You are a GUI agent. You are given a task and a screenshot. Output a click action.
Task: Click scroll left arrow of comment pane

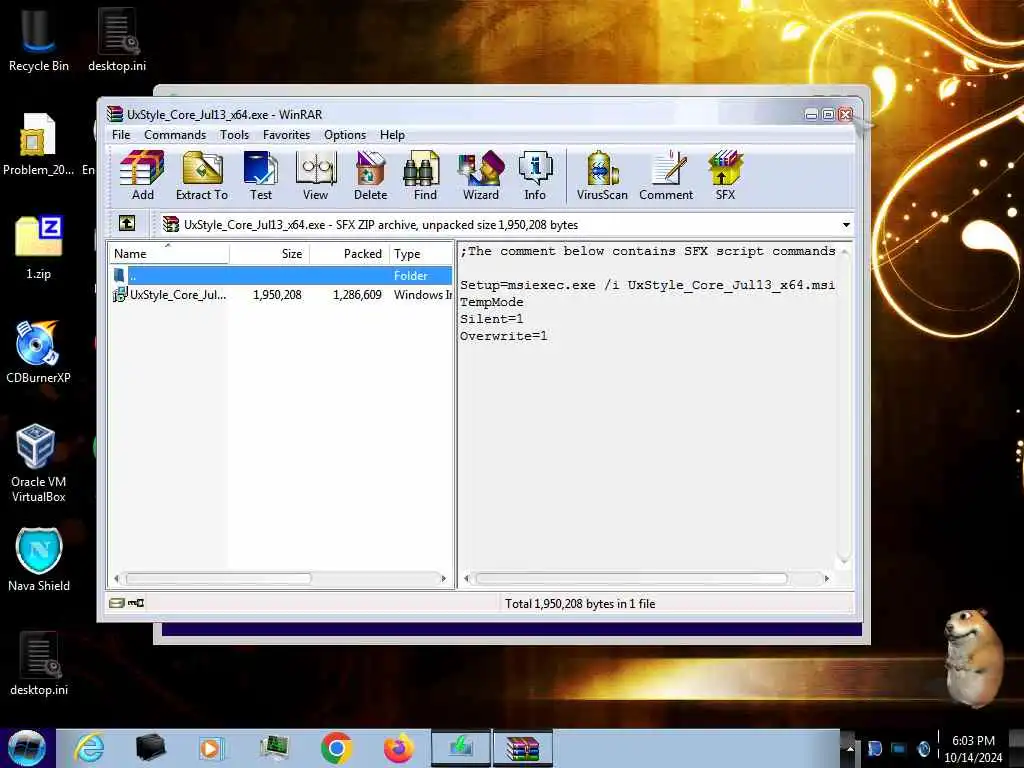466,578
